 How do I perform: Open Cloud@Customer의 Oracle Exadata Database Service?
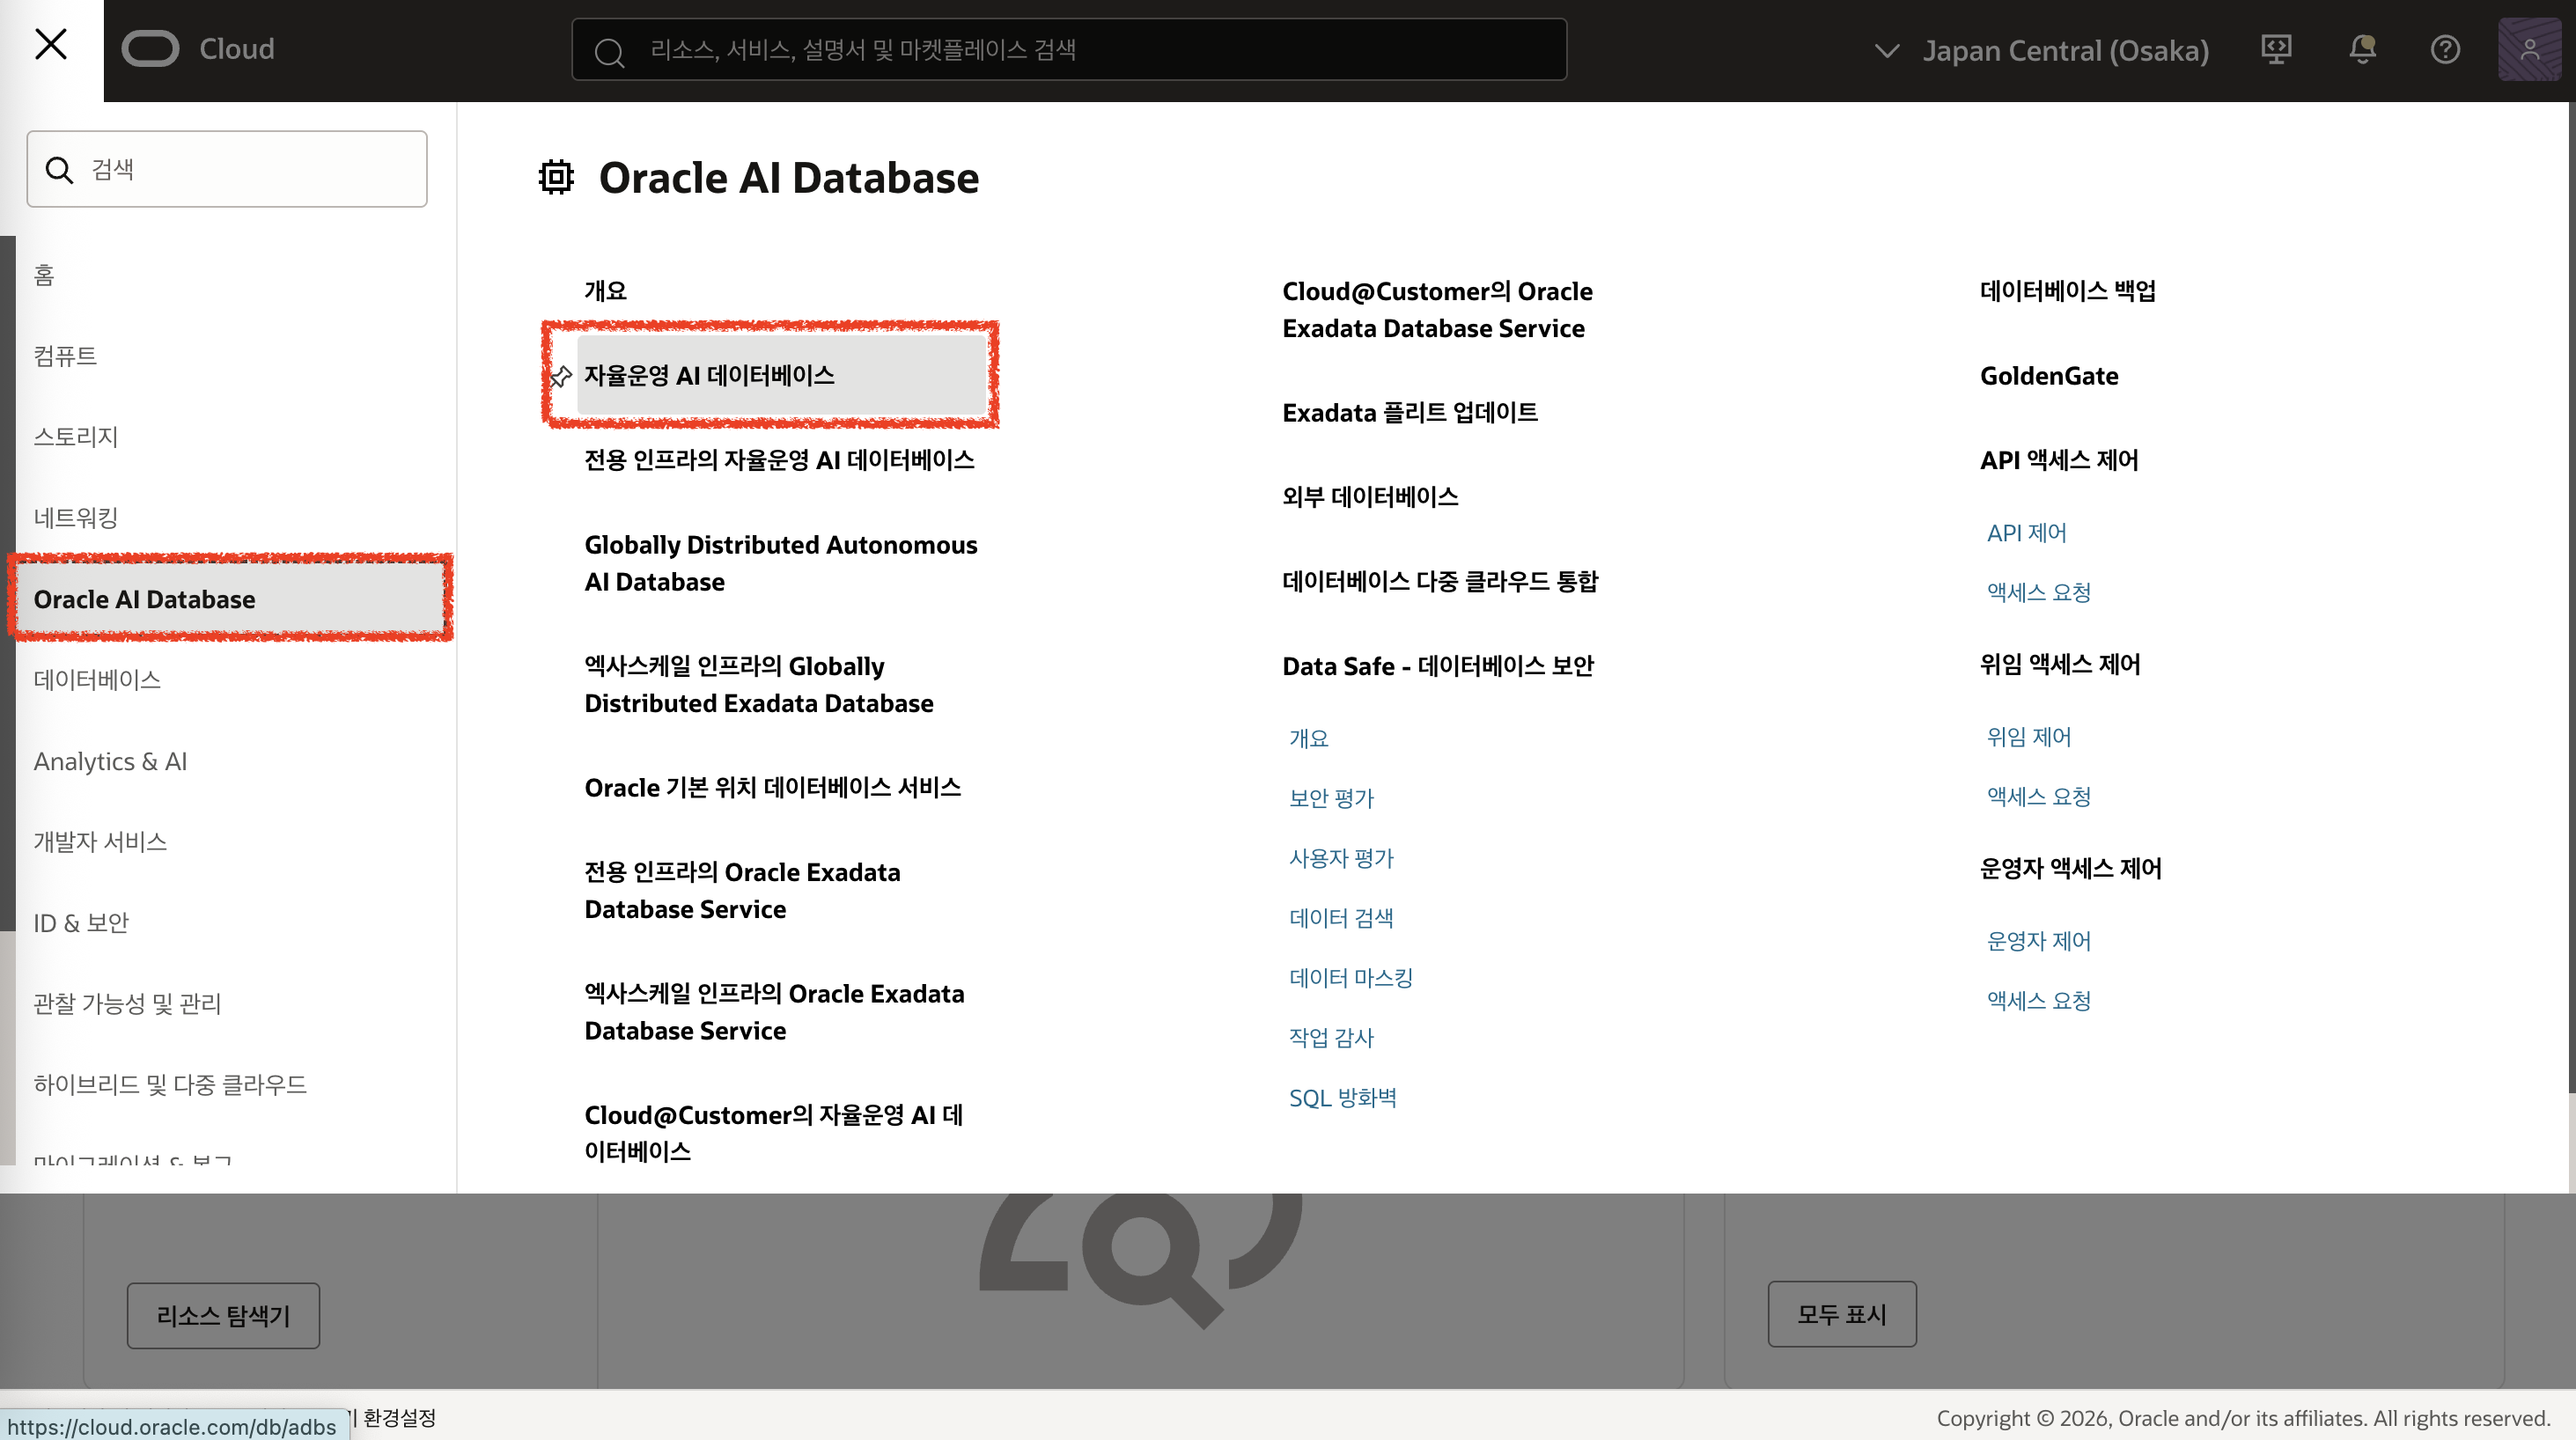1437,310
